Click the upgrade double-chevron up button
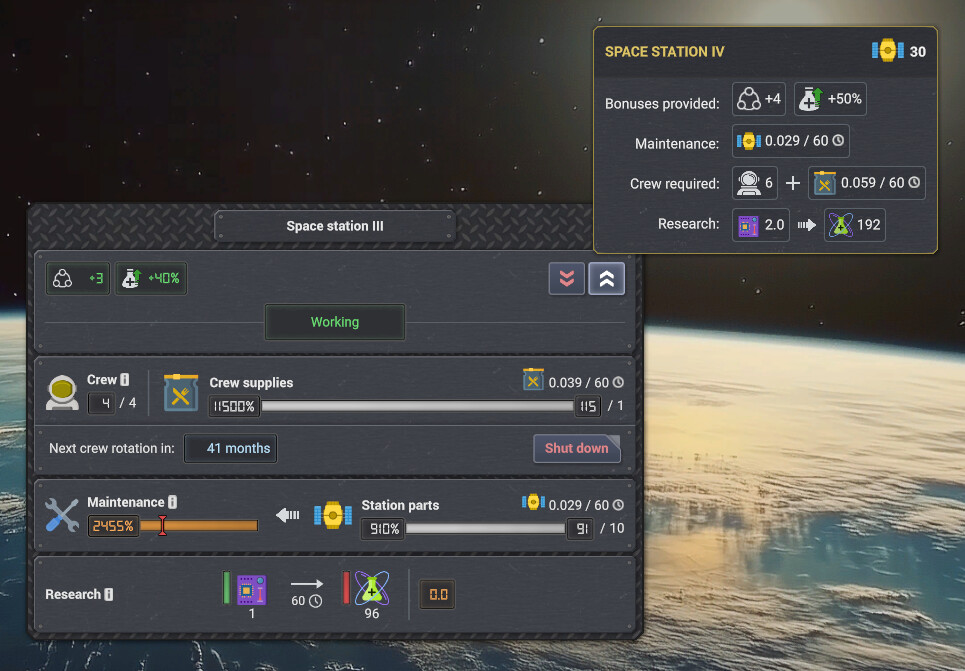 click(x=607, y=279)
